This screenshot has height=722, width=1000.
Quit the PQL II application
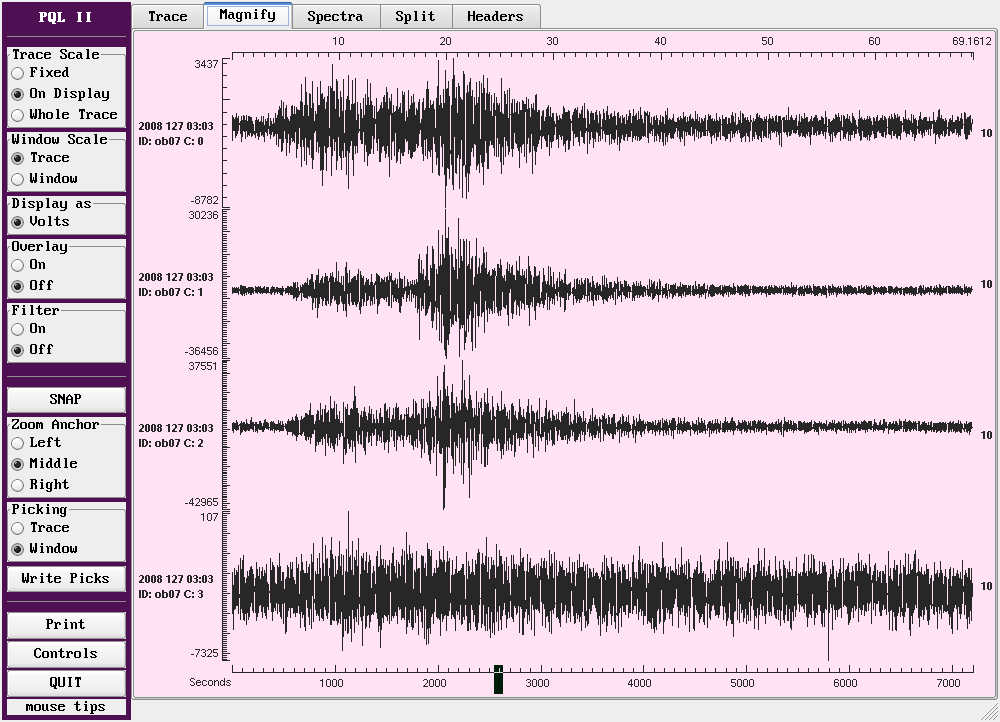66,683
